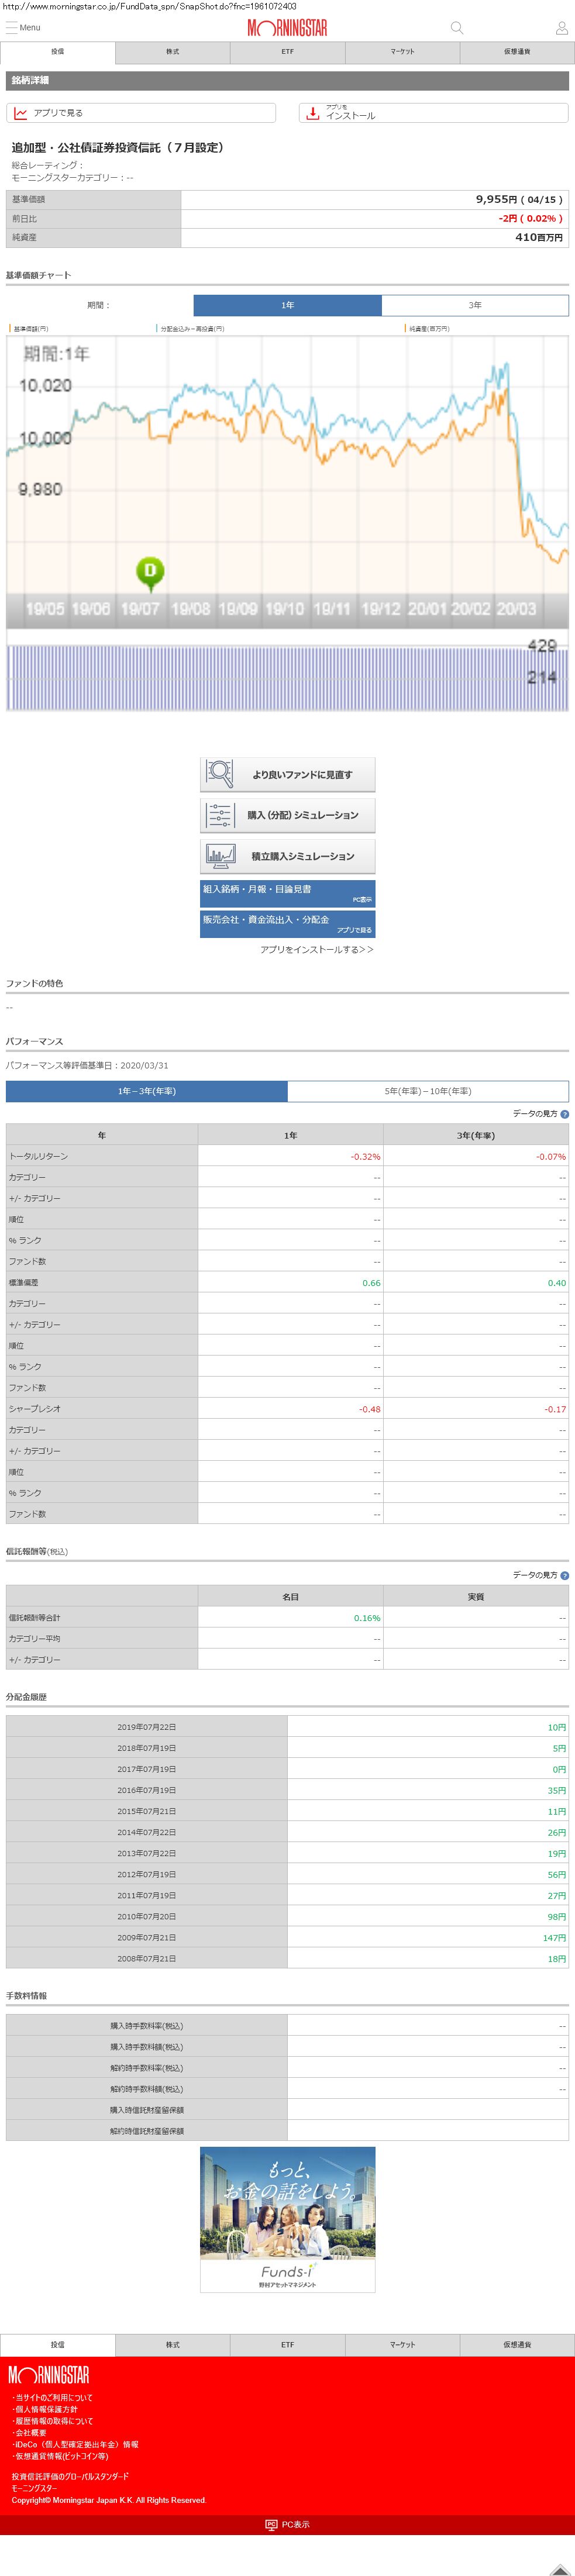
Task: Show 5年(年率)－10年(年率) performance
Action: tap(428, 1091)
